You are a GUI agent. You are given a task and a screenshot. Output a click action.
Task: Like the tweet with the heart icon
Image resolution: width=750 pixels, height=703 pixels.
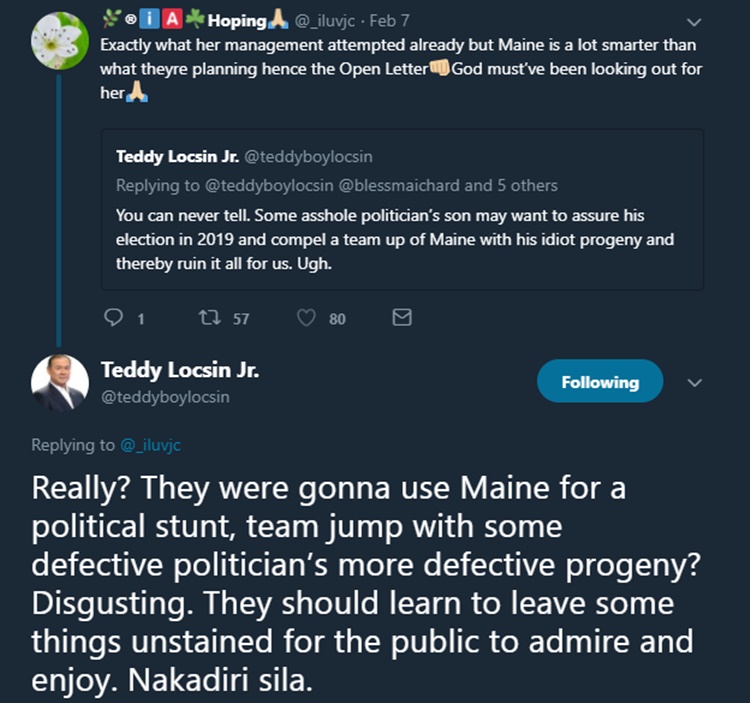click(308, 318)
